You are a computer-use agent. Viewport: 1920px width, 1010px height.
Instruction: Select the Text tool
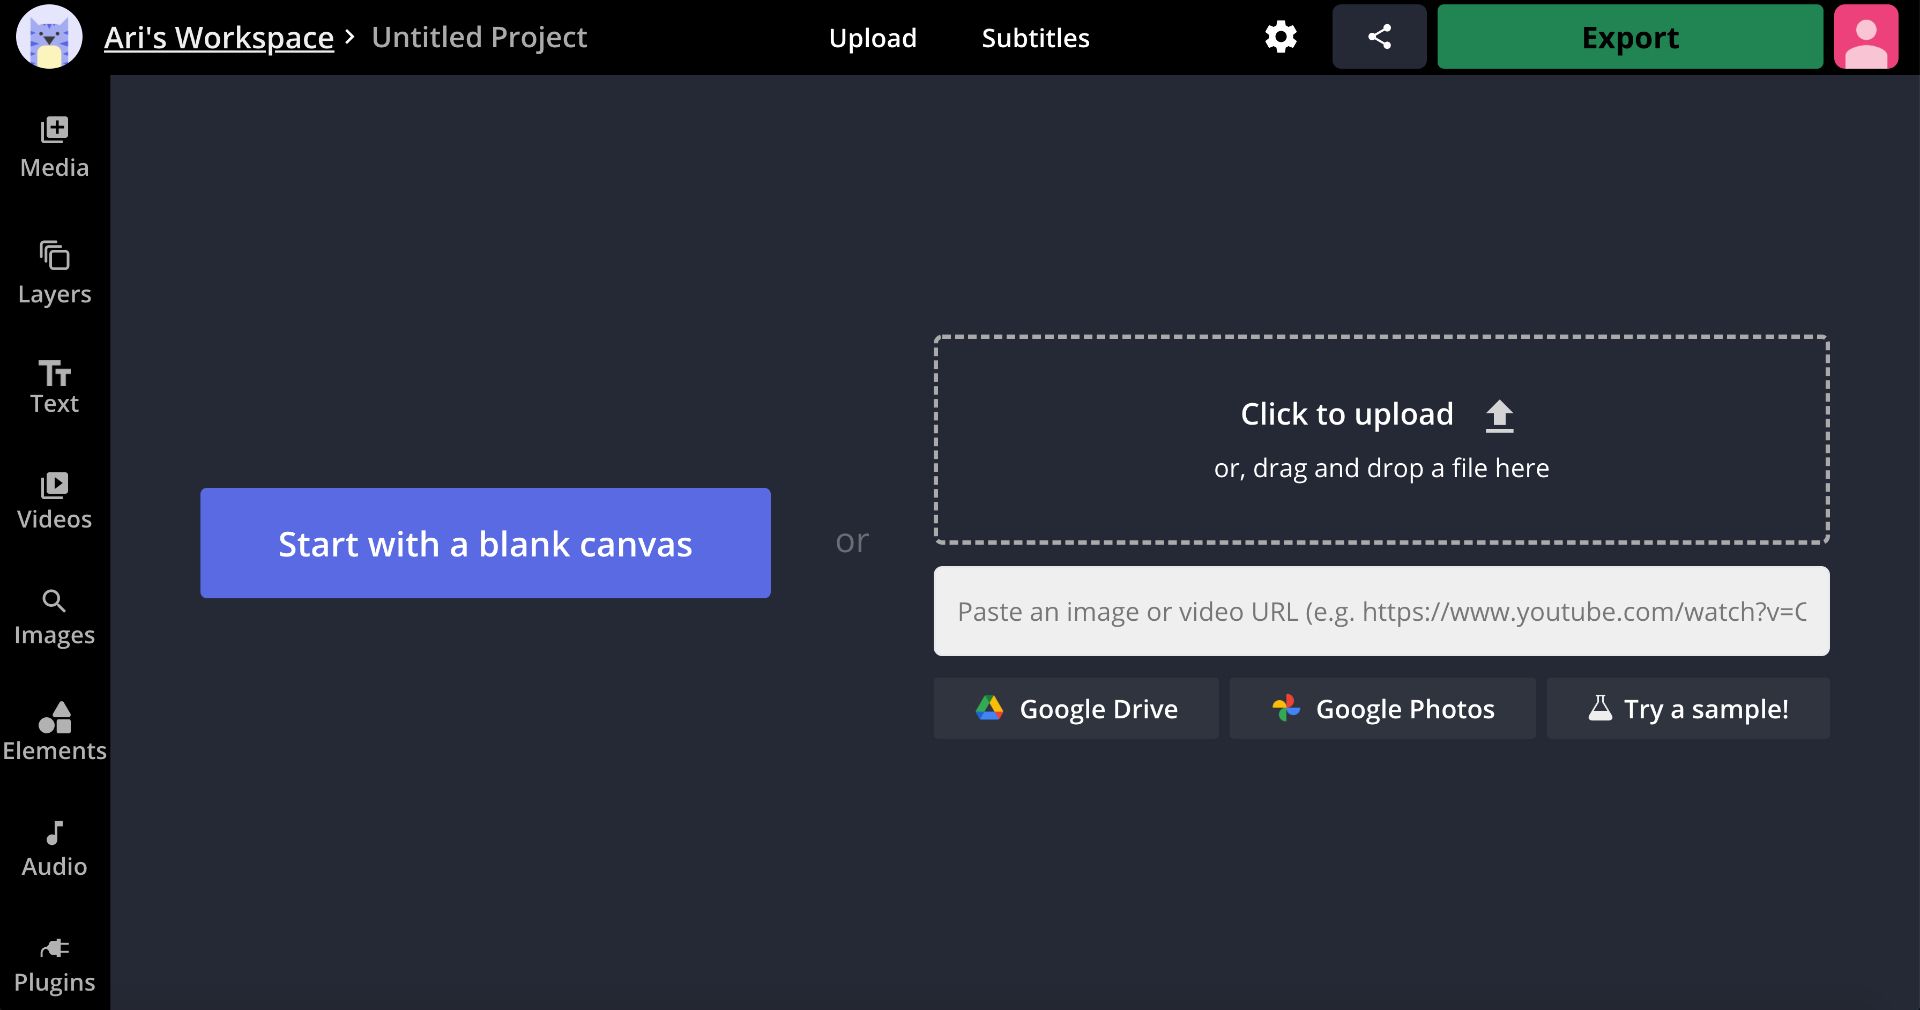click(54, 387)
